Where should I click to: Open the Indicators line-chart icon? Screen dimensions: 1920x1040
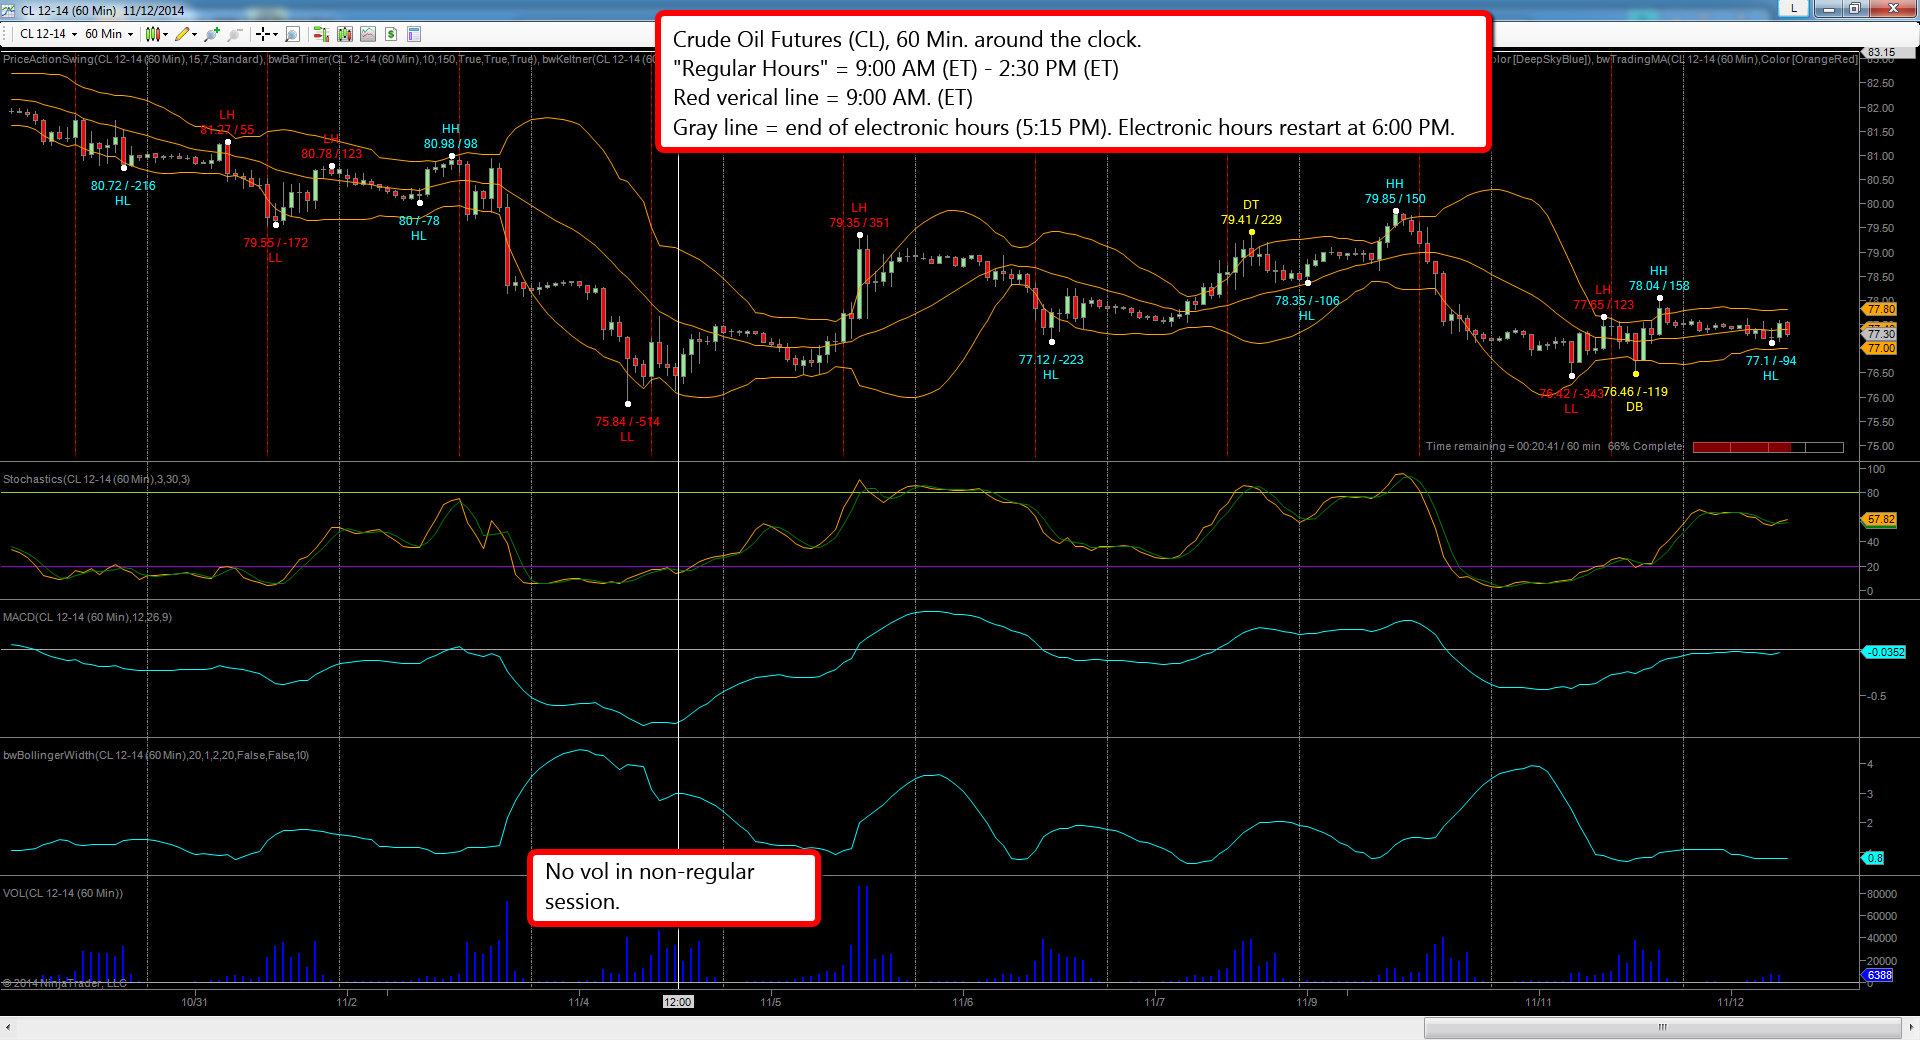click(x=368, y=34)
